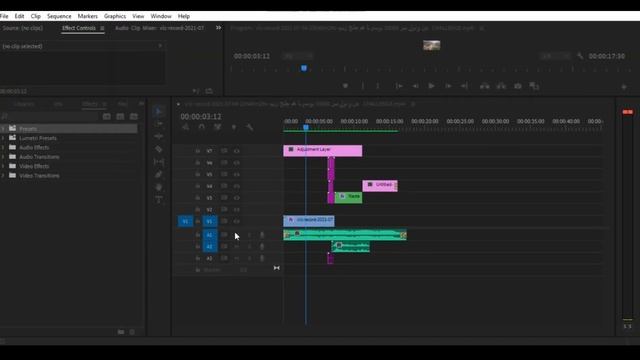Expand the Audio Effects folder
Screen dimensions: 640x360
pyautogui.click(x=3, y=147)
